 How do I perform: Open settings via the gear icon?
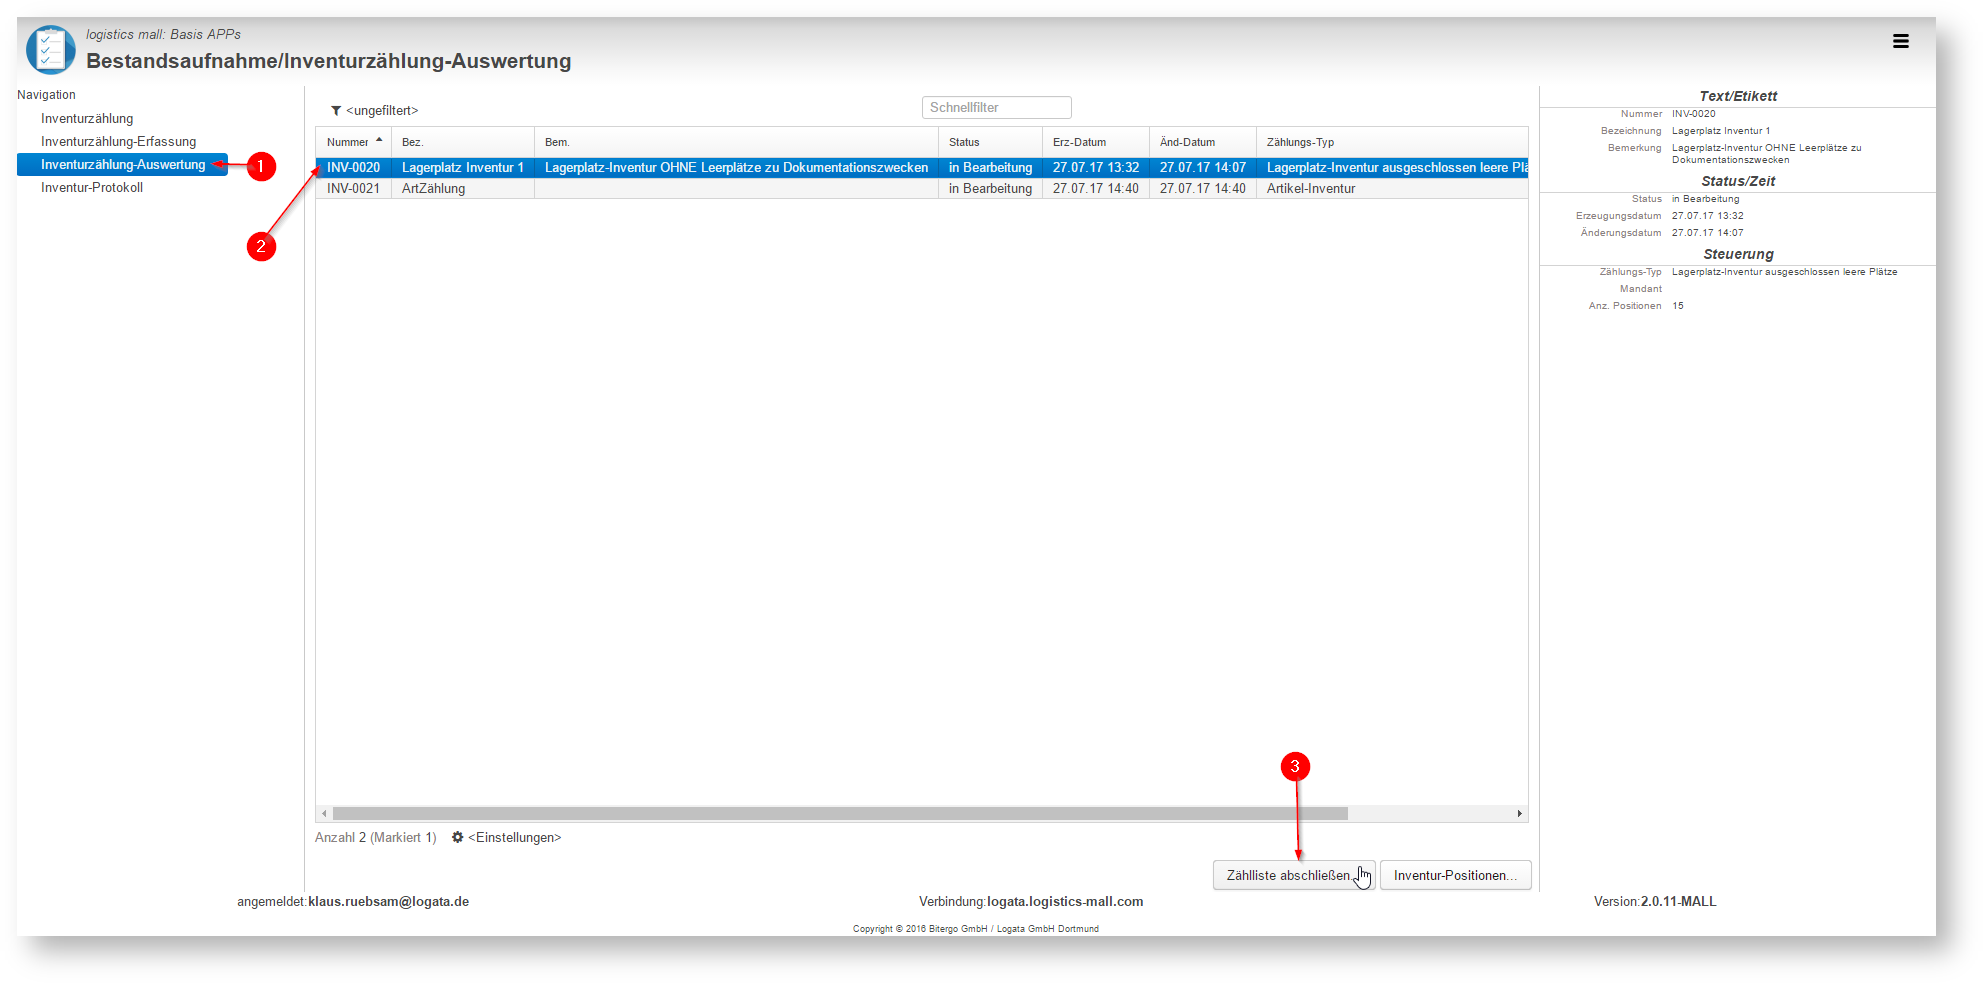457,837
